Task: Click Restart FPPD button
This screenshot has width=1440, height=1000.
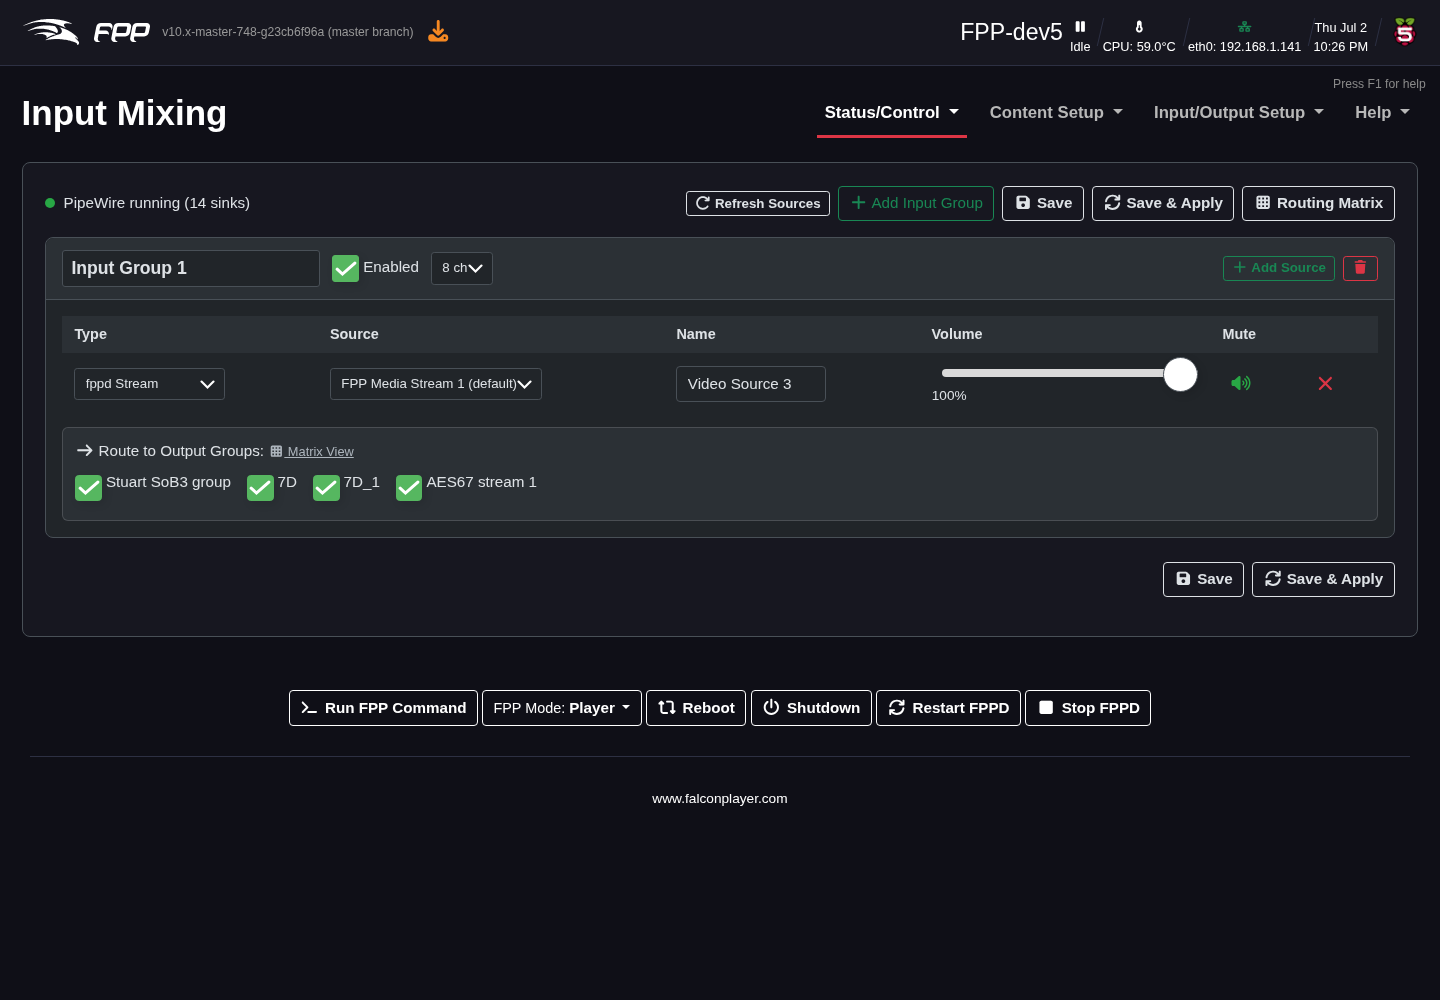Action: (948, 708)
